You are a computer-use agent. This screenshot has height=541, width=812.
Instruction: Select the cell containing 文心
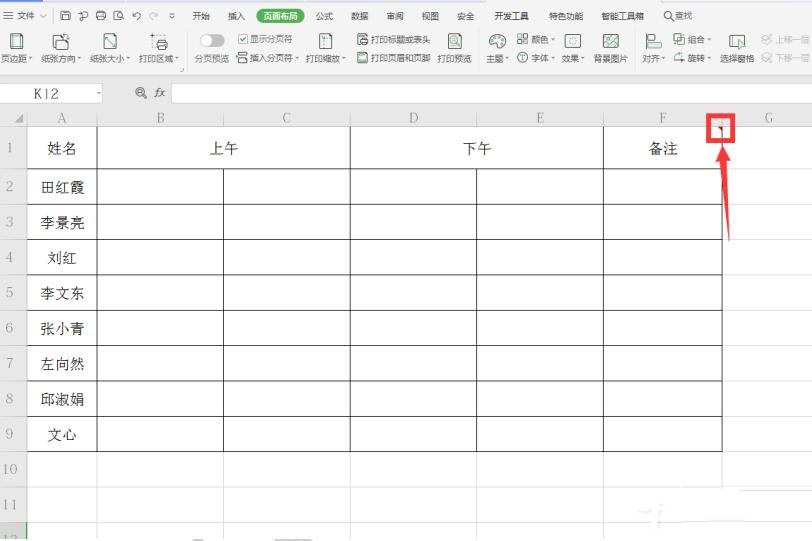click(62, 434)
